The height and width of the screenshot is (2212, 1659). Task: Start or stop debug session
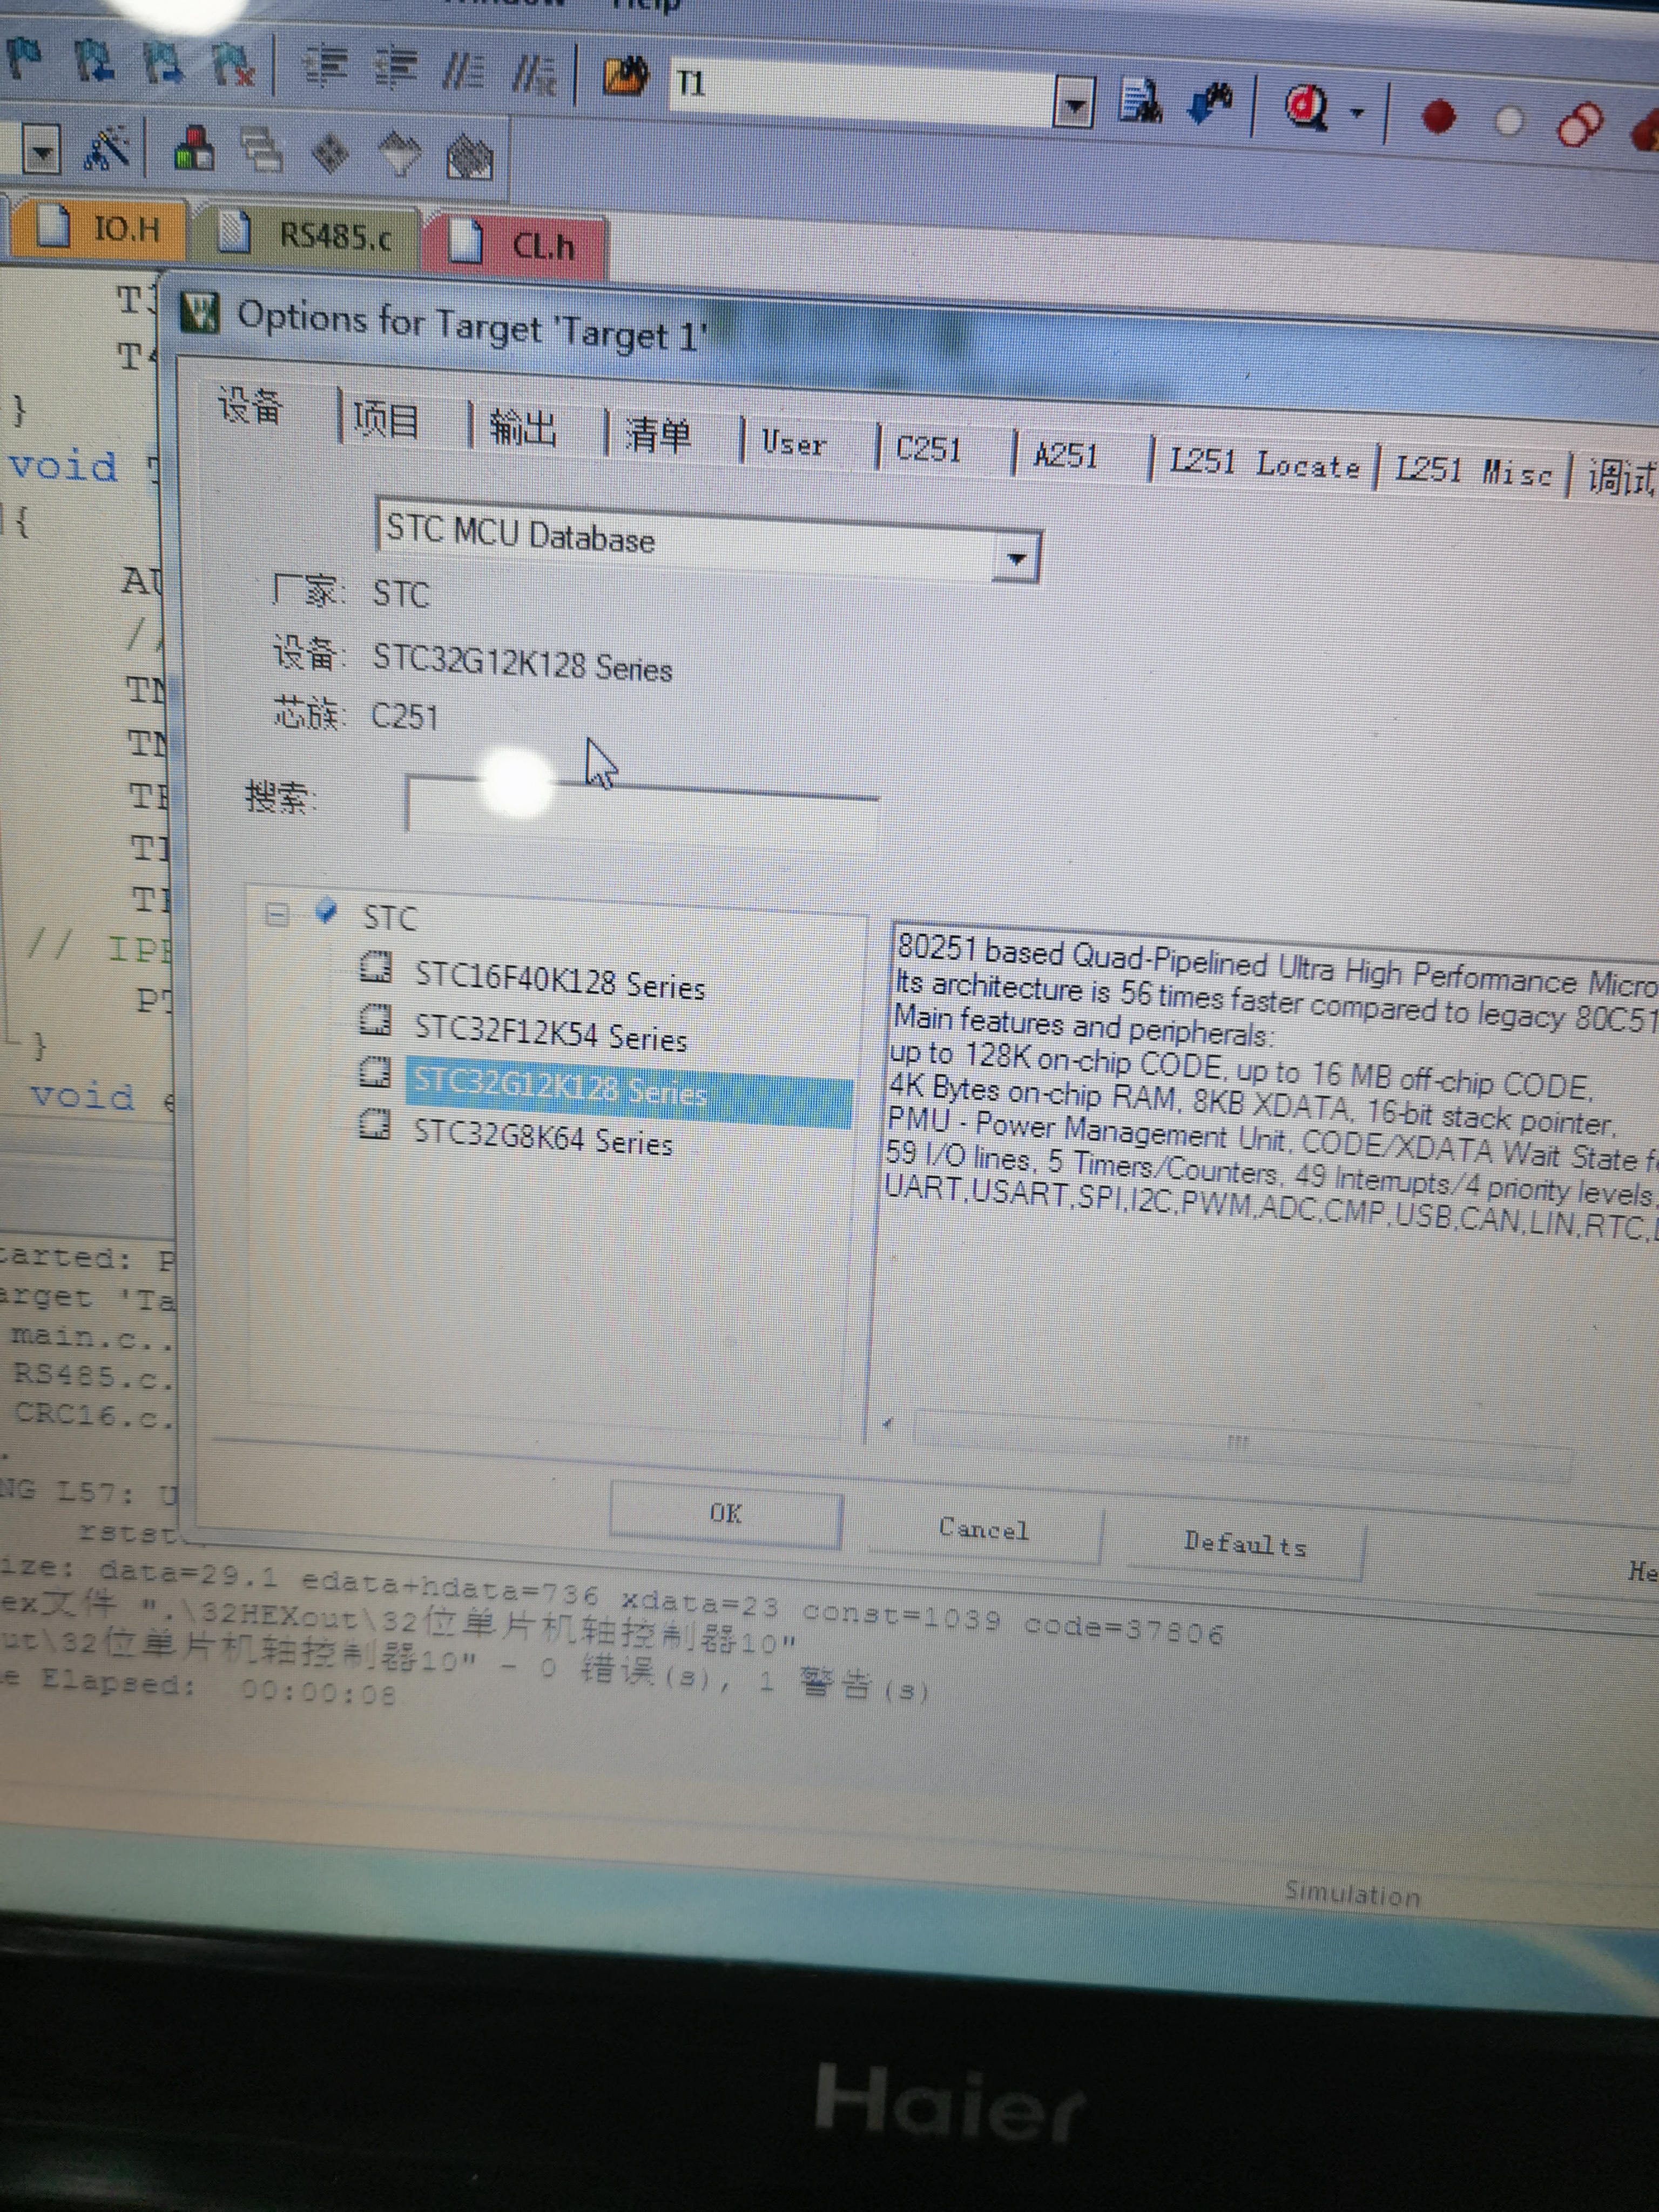[1306, 107]
